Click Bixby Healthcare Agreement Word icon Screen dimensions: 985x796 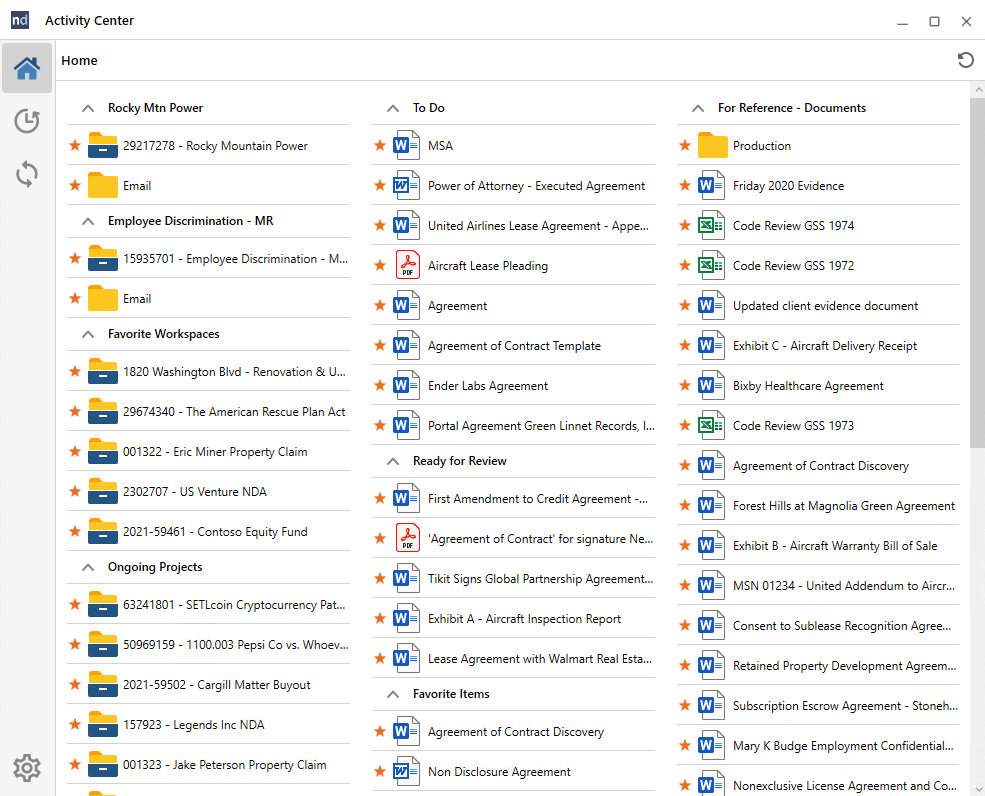tap(711, 385)
